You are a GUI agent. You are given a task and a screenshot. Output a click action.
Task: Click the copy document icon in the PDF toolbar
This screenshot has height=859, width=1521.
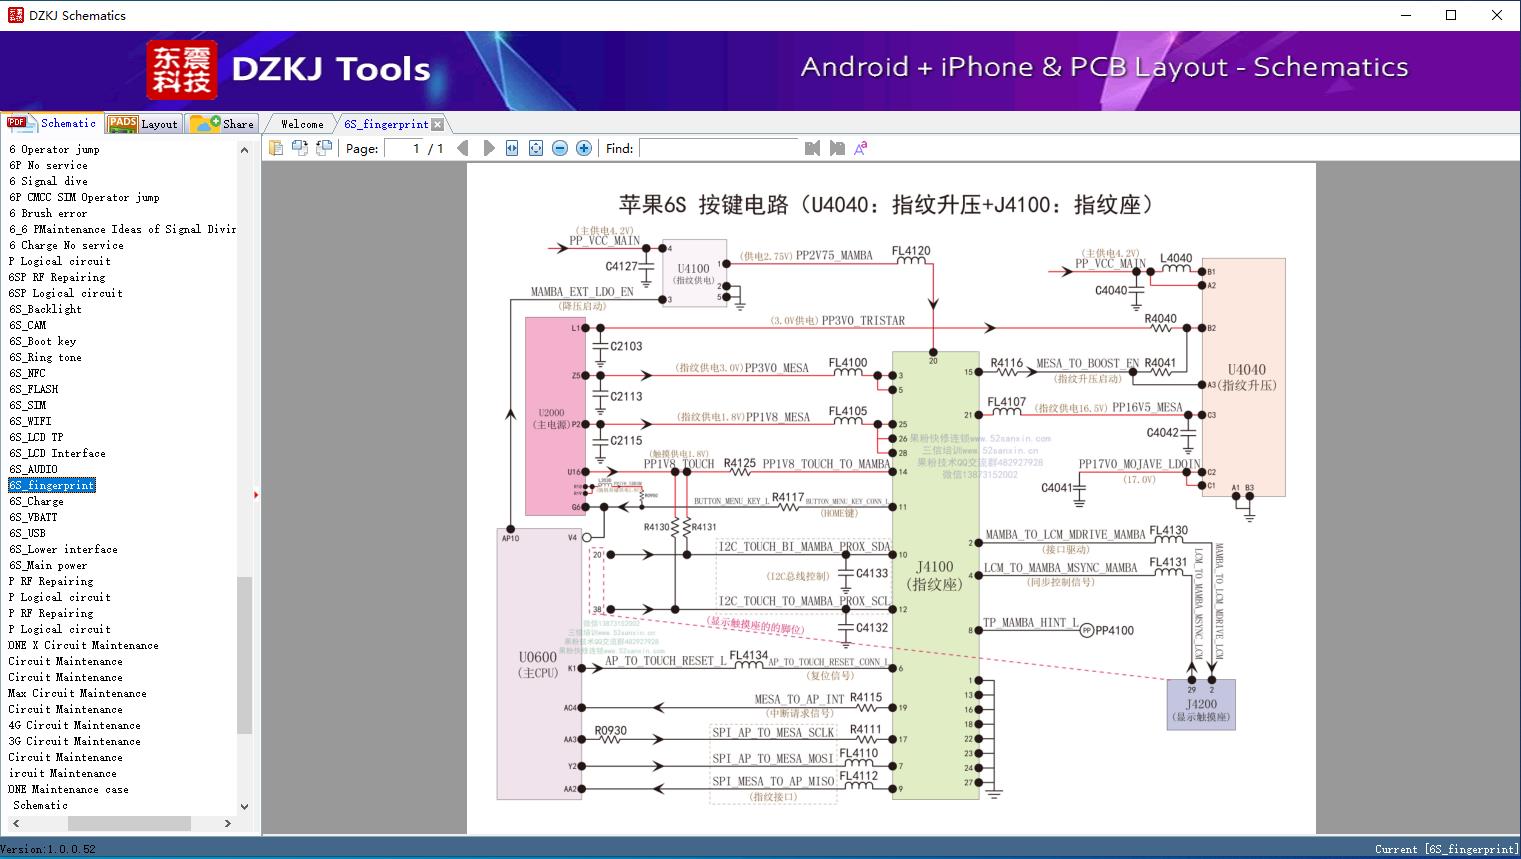[276, 148]
